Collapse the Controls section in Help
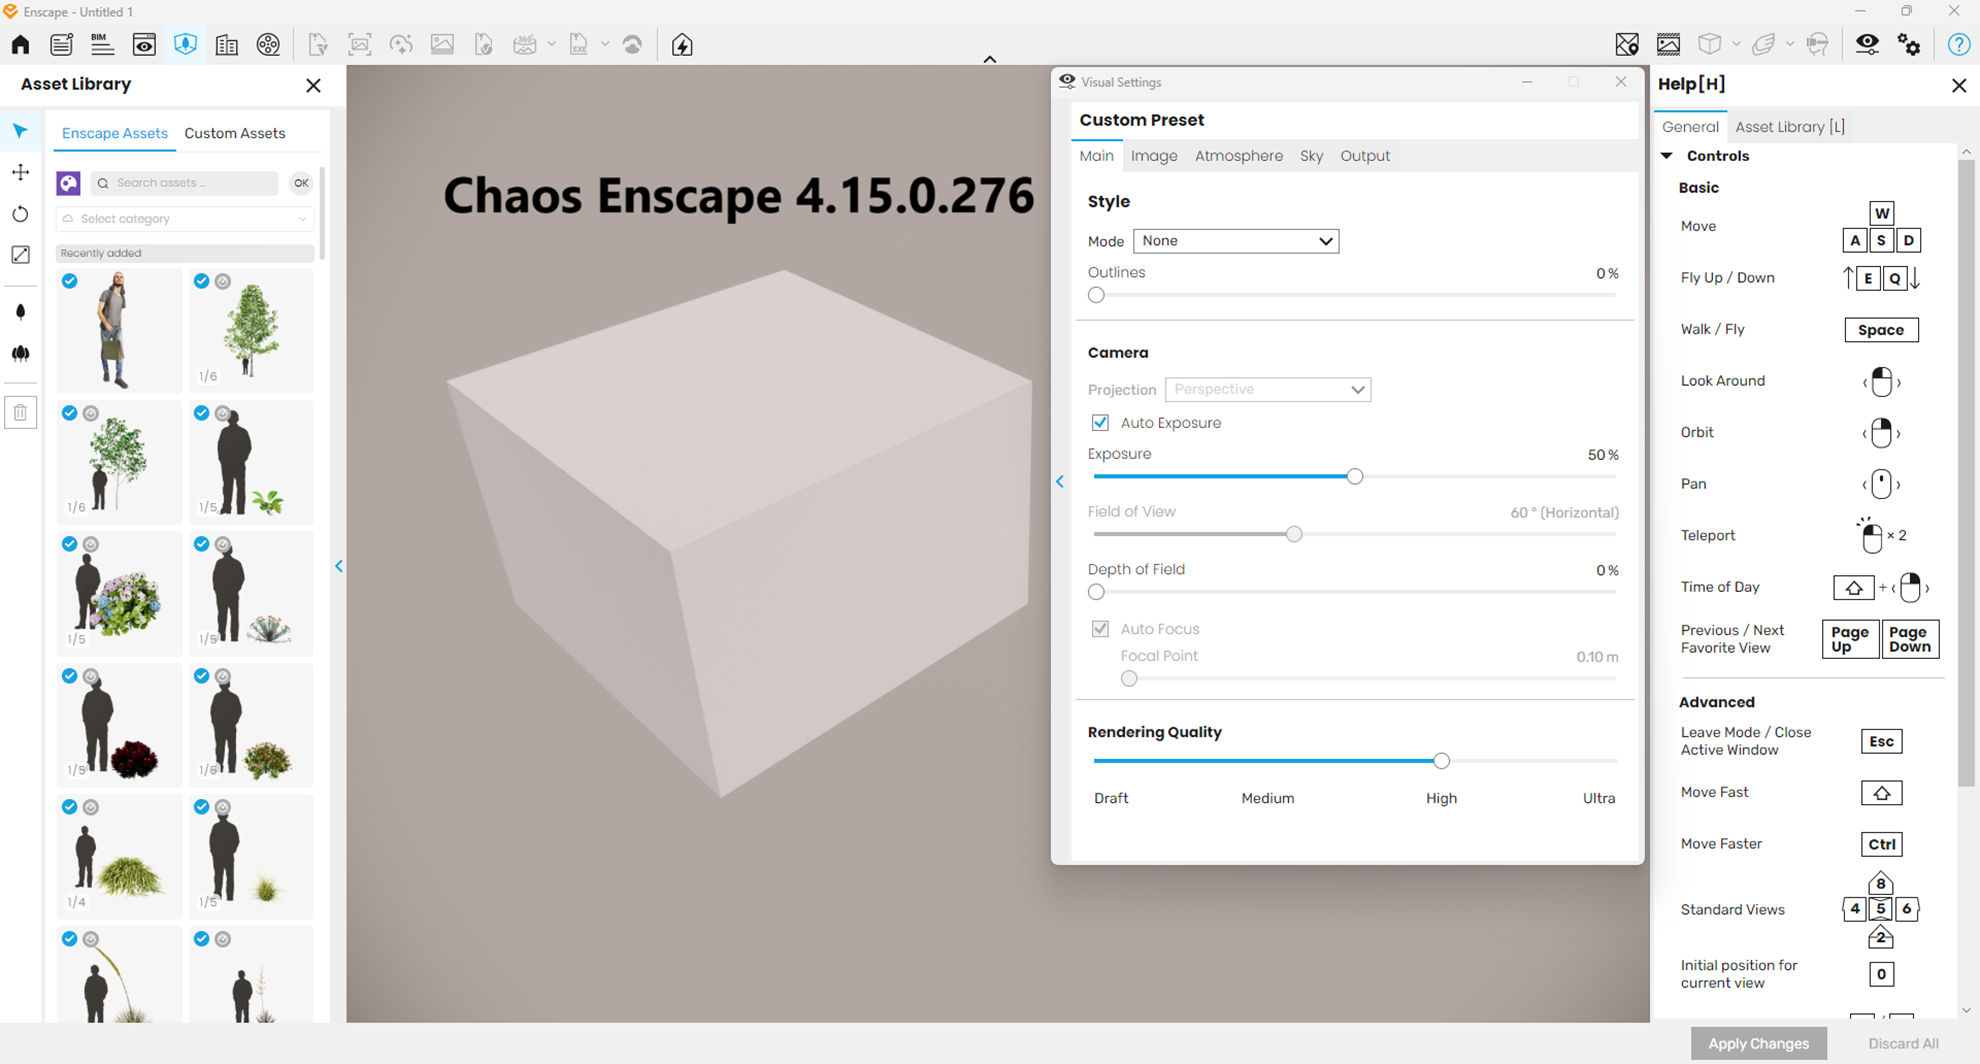 [x=1666, y=155]
